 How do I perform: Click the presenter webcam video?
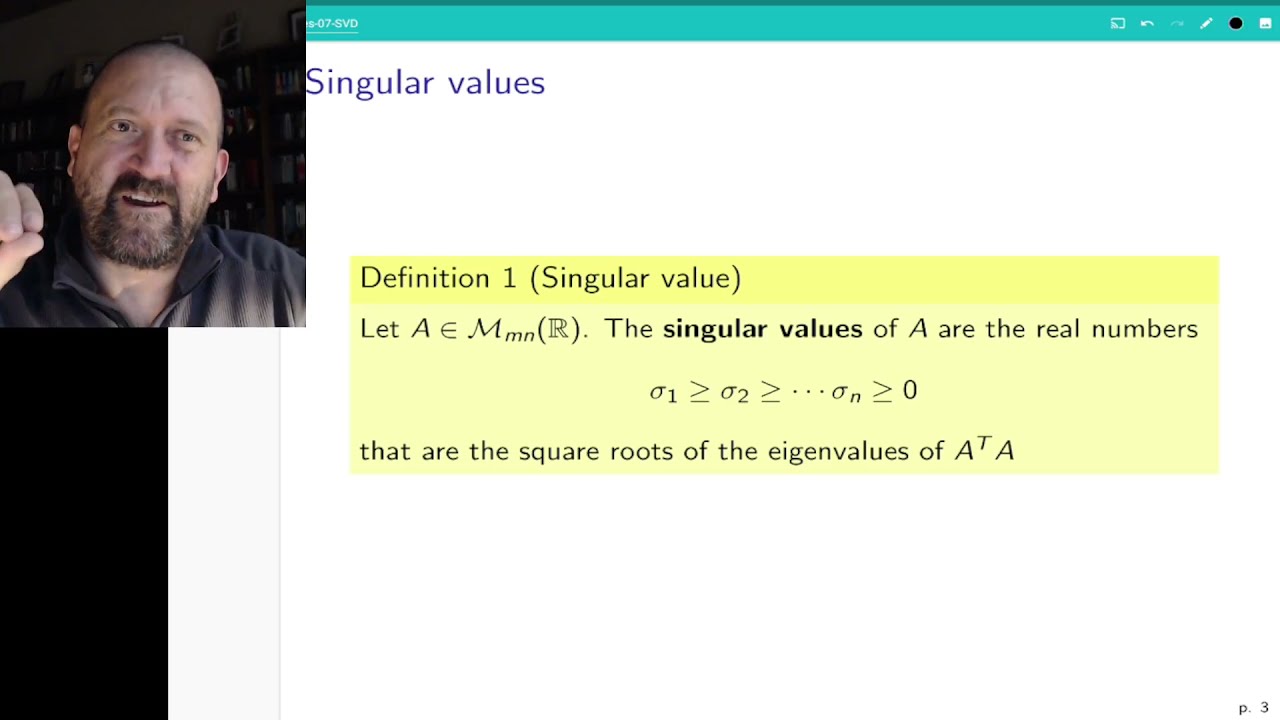[x=152, y=164]
